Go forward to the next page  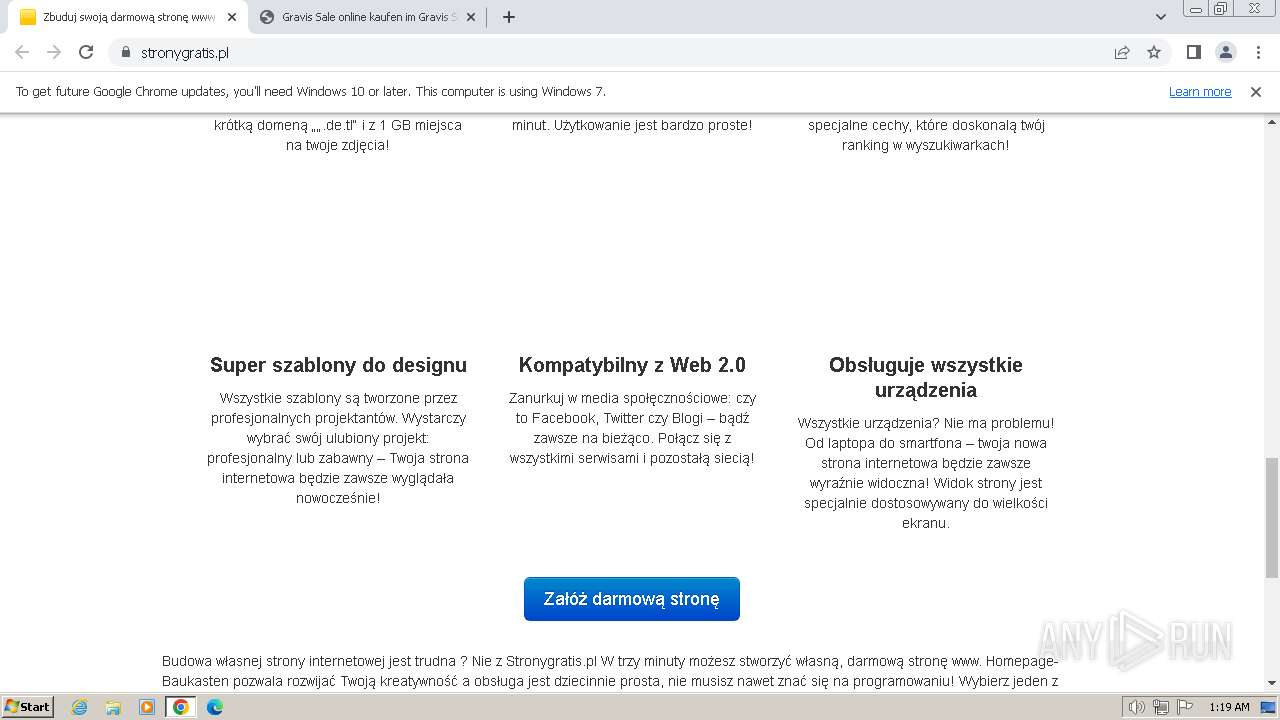[x=54, y=52]
